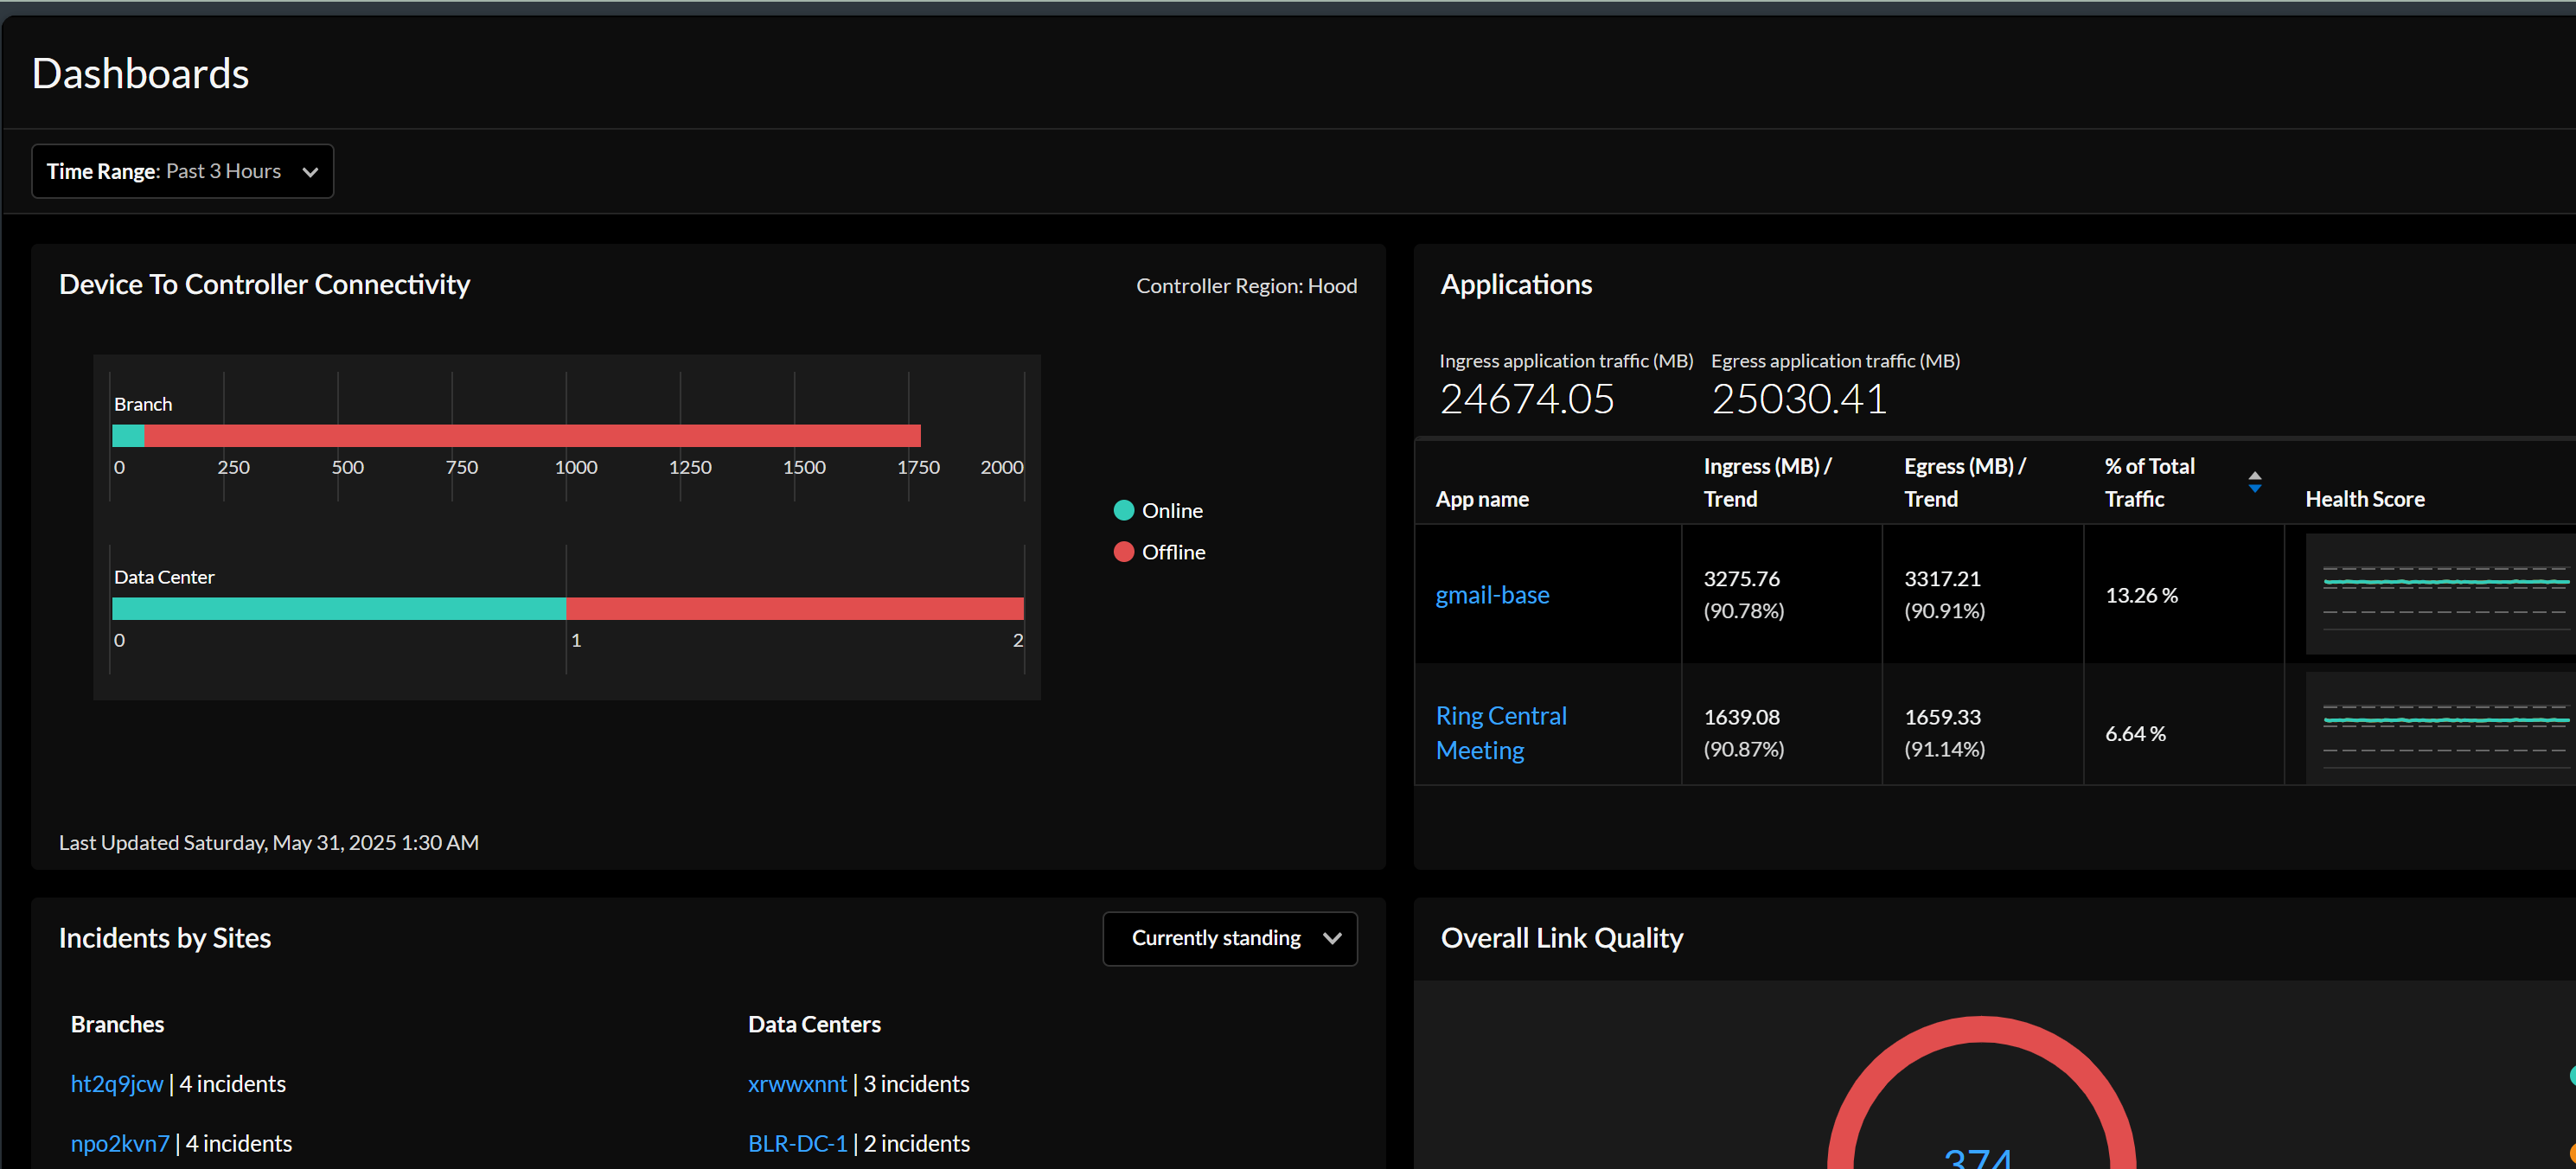Sort by % of Total Traffic arrows
Screen dimensions: 2576x1169
point(2254,482)
